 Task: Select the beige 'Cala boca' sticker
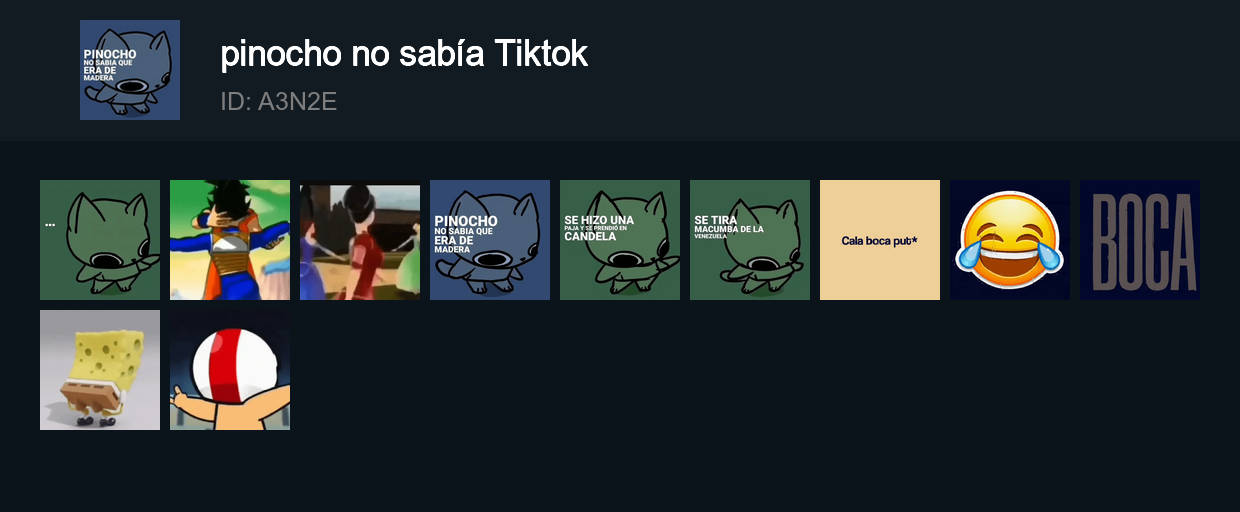(x=880, y=240)
